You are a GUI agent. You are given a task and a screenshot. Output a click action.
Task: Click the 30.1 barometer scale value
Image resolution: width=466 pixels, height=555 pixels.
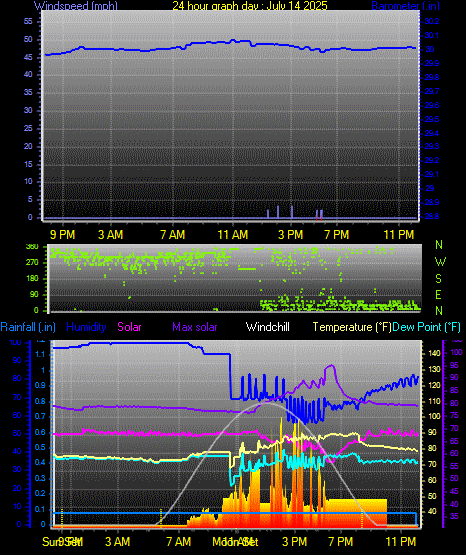(432, 35)
